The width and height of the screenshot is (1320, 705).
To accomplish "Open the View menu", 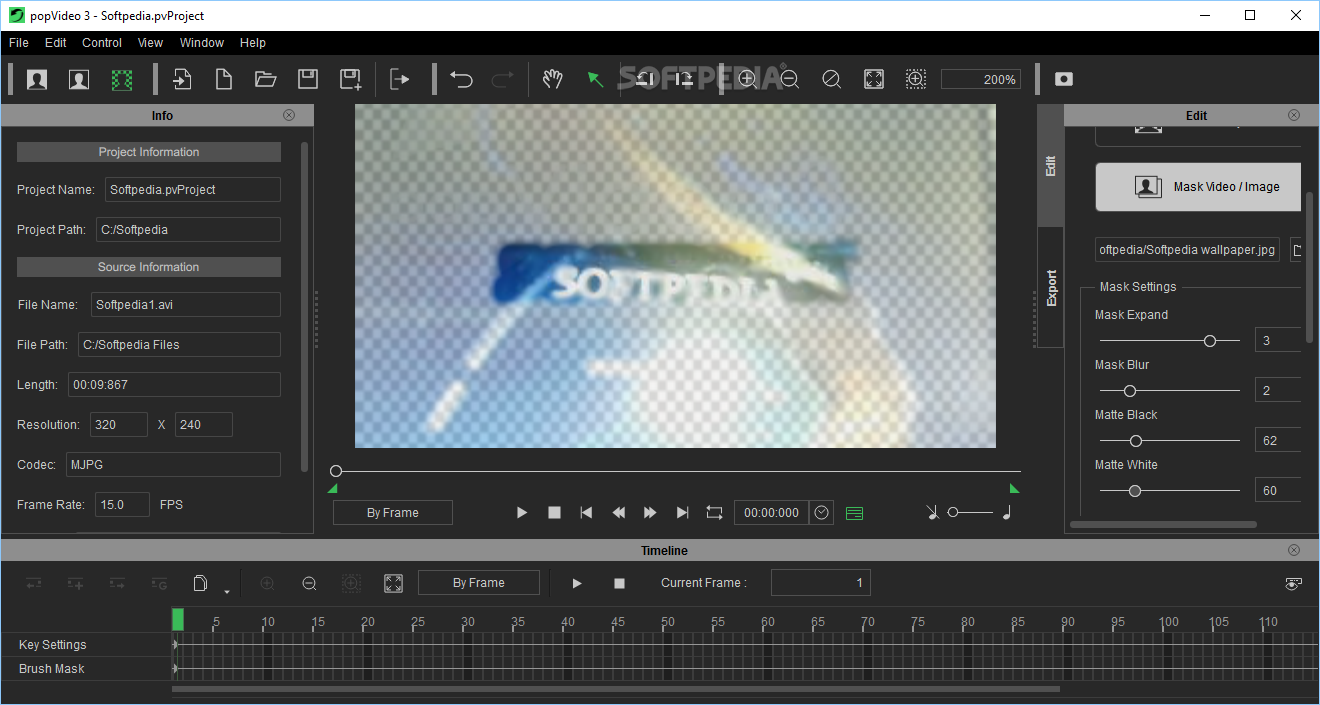I will pyautogui.click(x=151, y=43).
